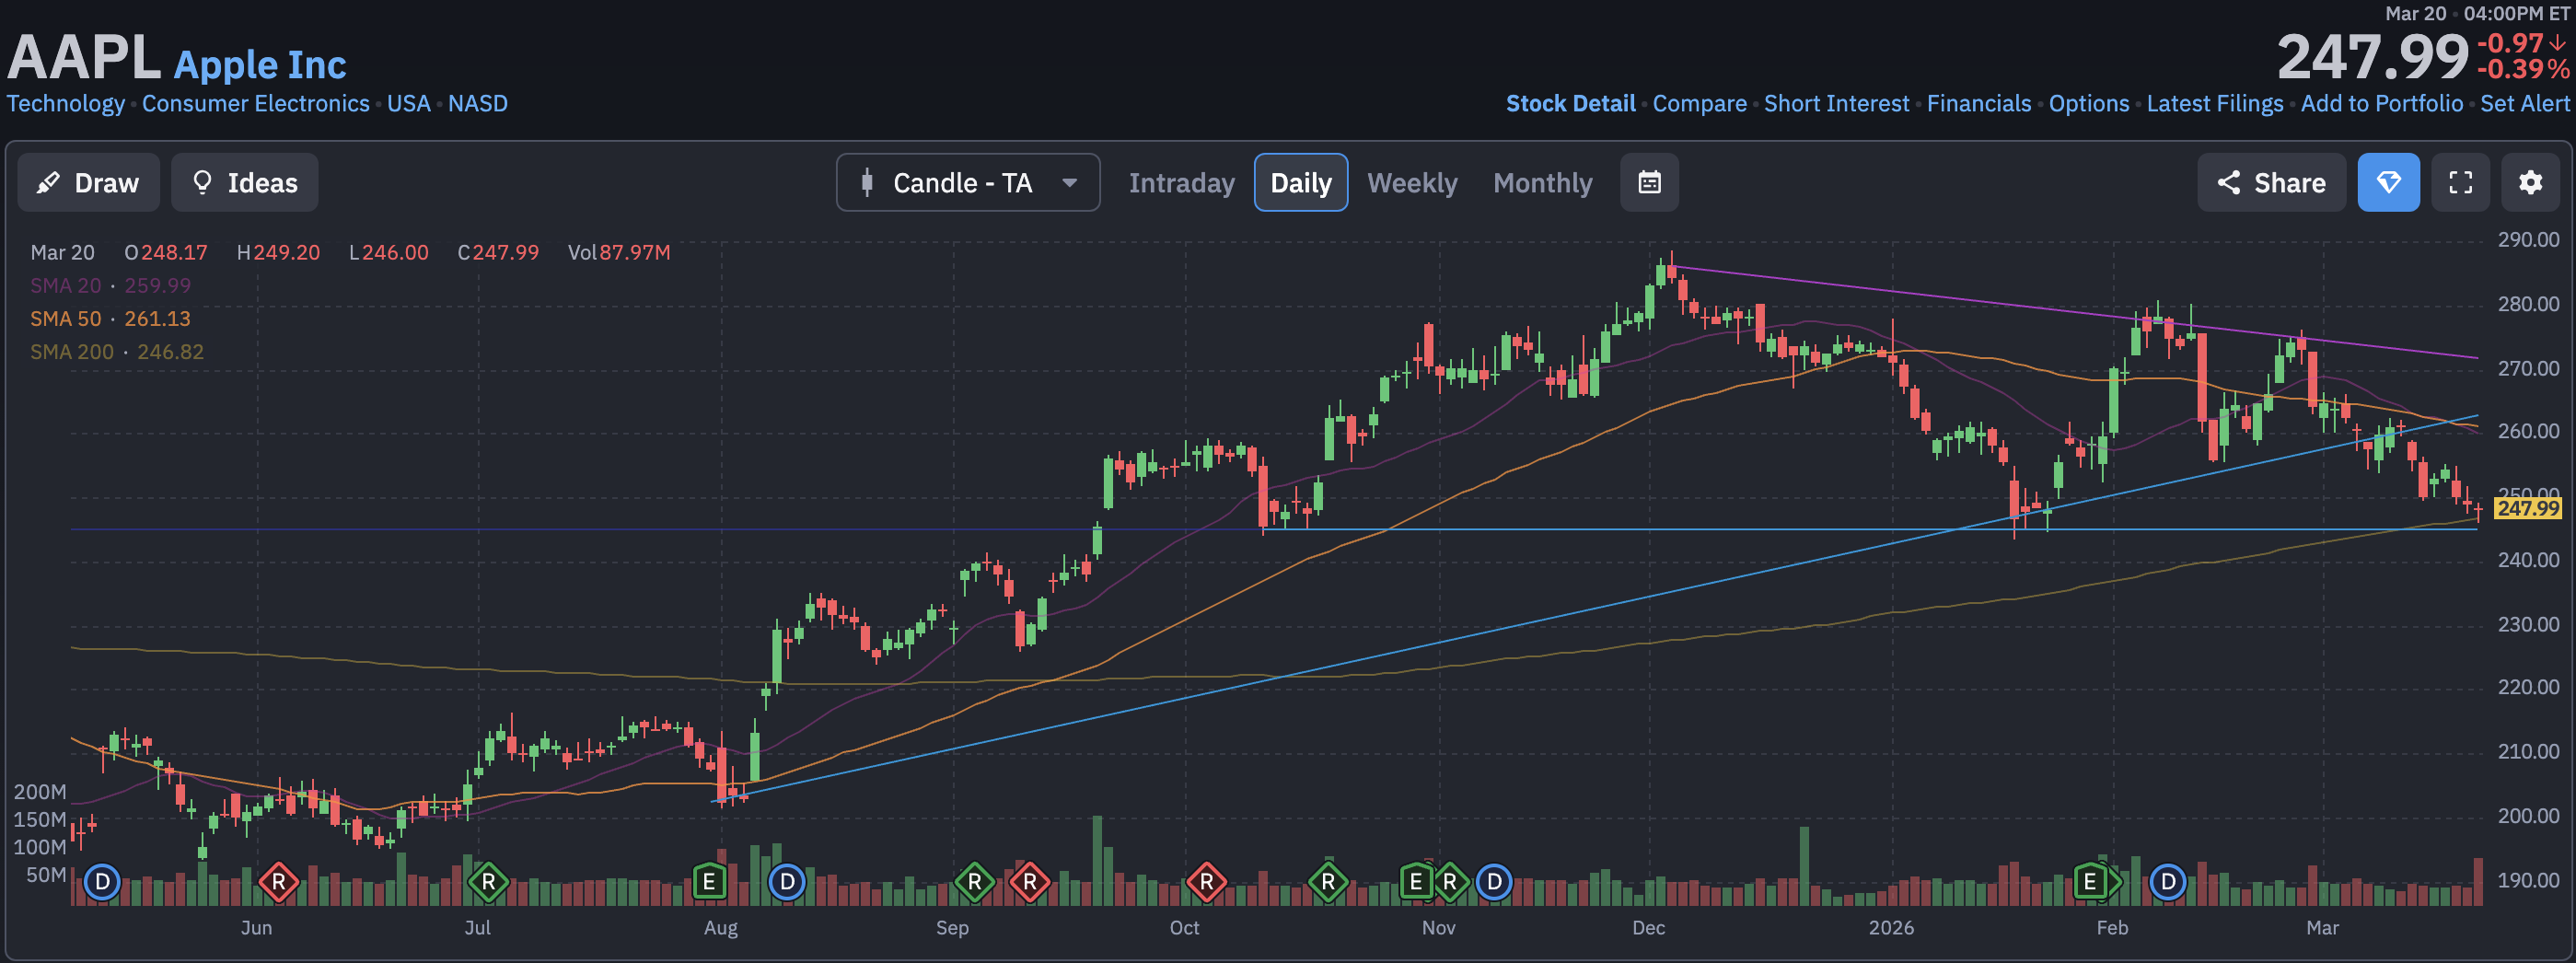Image resolution: width=2576 pixels, height=963 pixels.
Task: Click the Share button
Action: 2270,182
